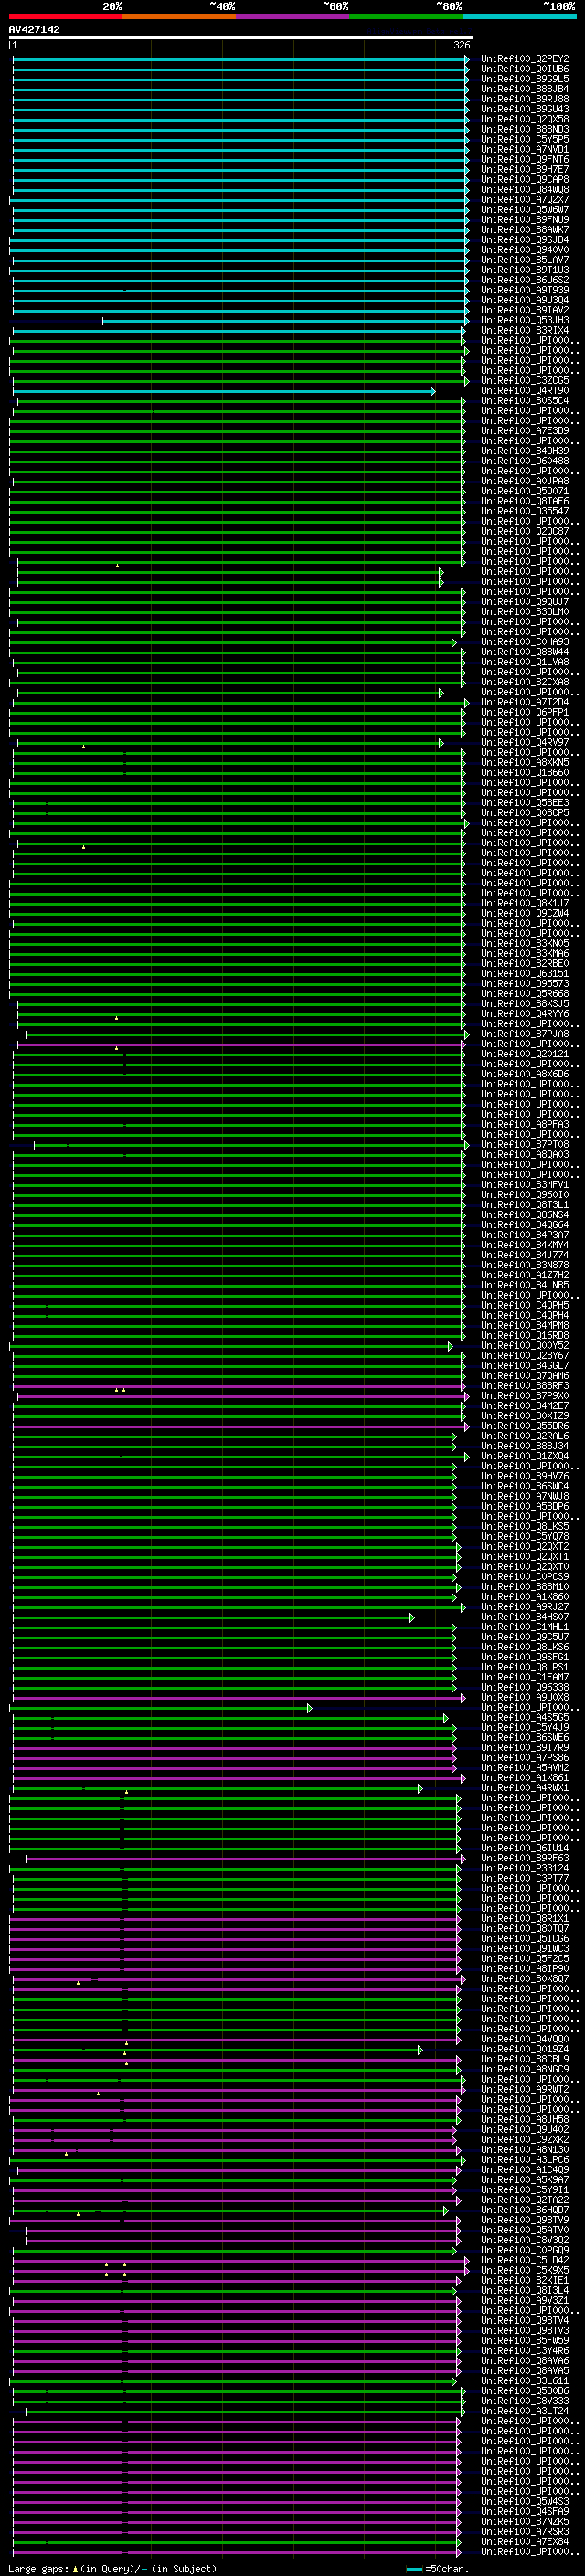Screen dimensions: 585x2576
Task: Click the AV427142 query label
Action: [x=34, y=30]
